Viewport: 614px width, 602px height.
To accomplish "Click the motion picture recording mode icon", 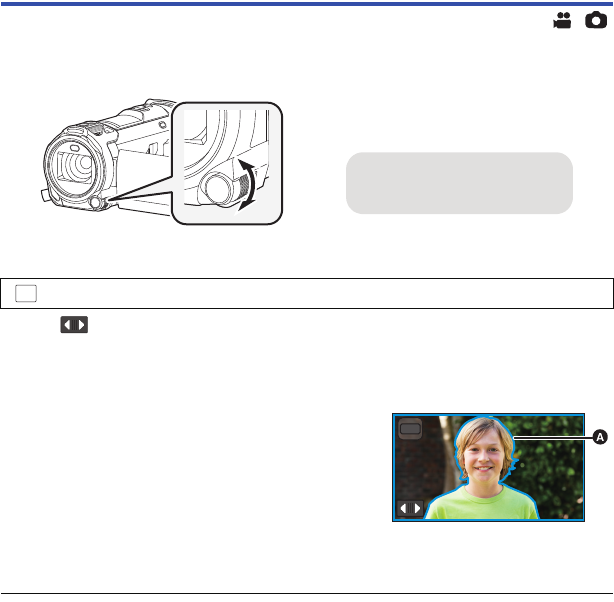I will point(562,20).
